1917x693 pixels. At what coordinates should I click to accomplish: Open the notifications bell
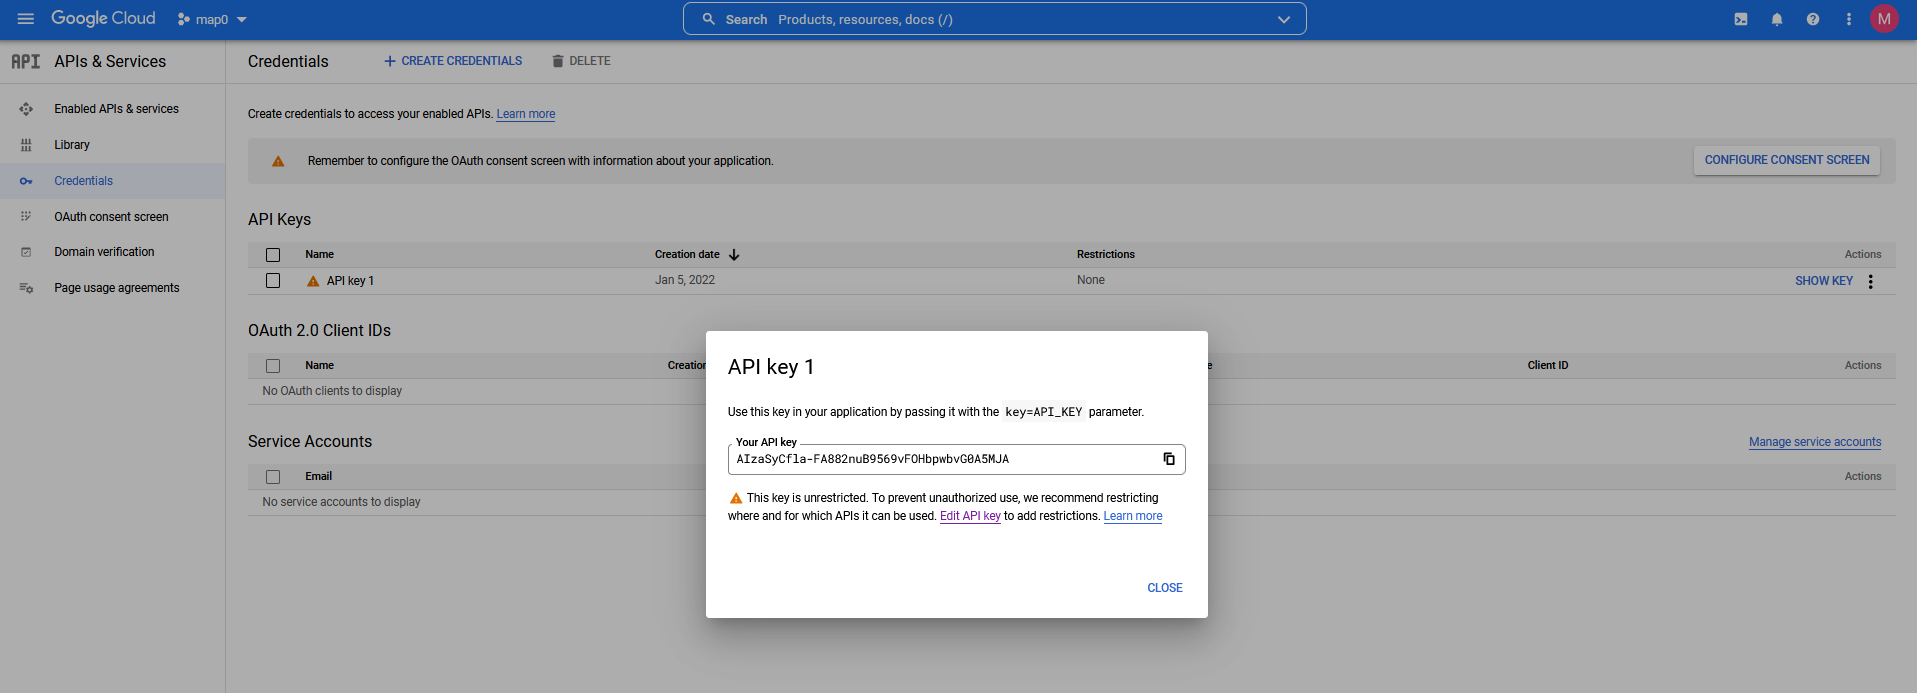[1777, 19]
